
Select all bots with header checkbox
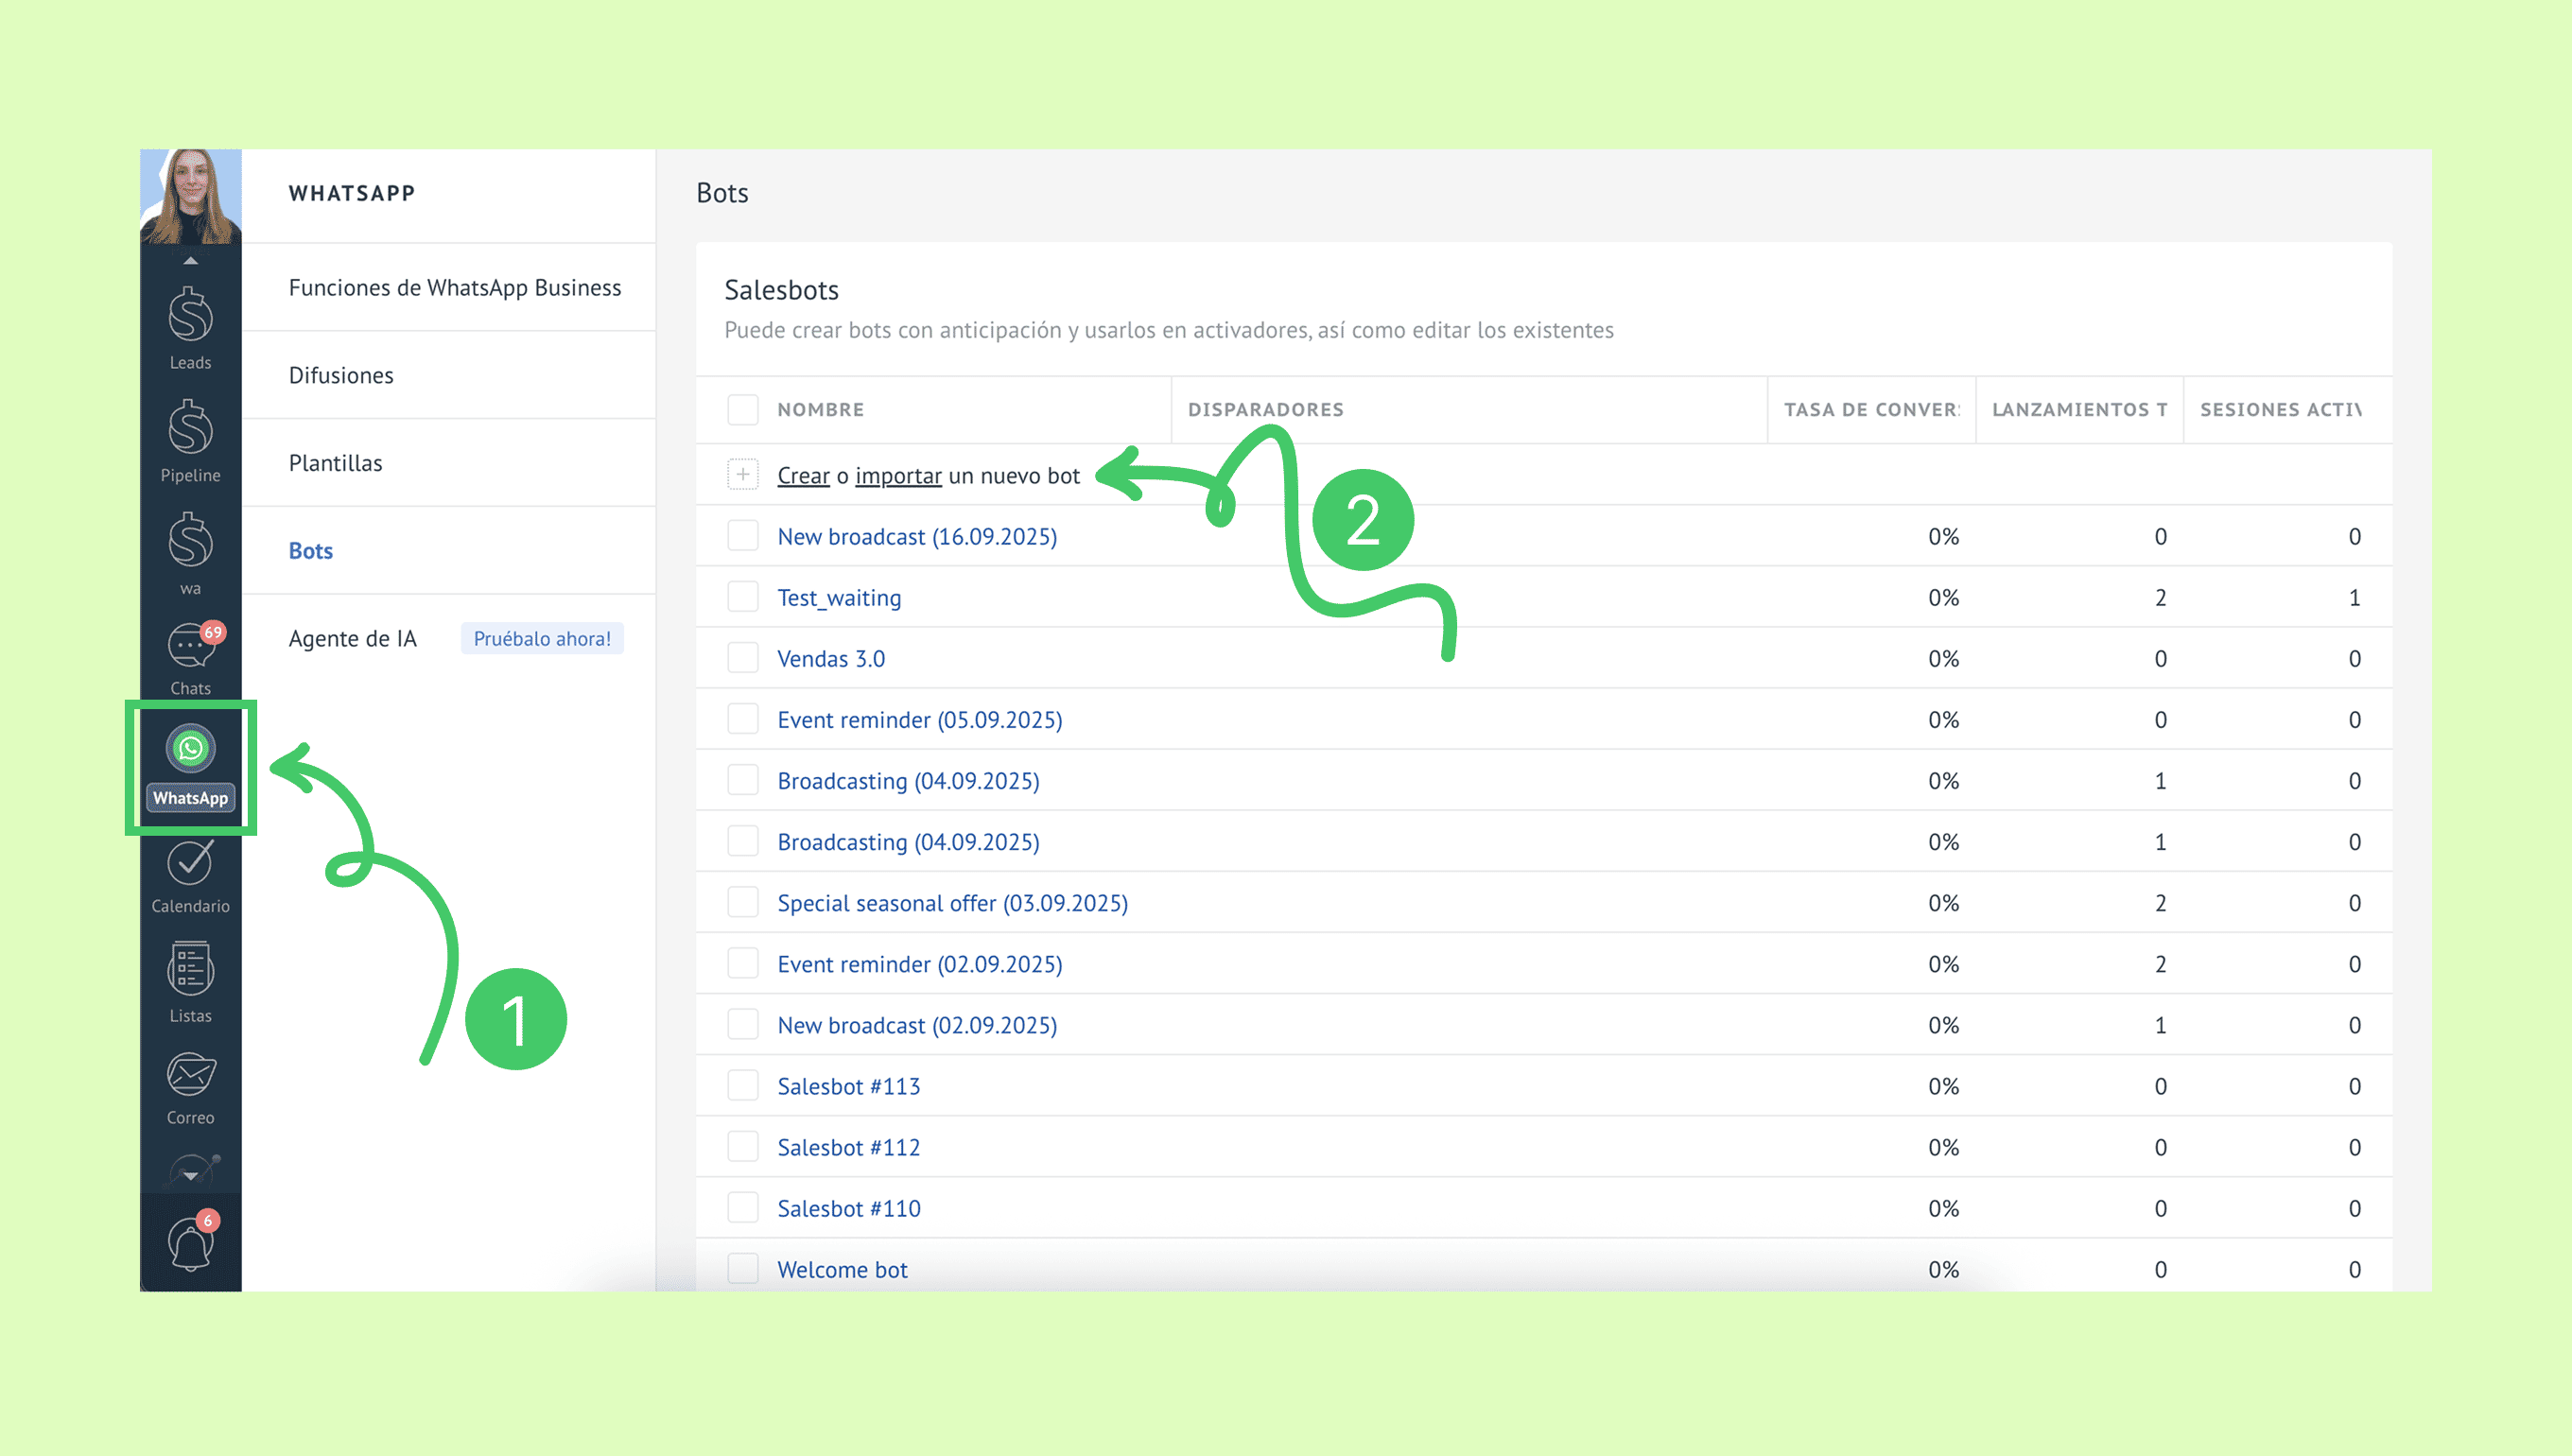click(742, 409)
